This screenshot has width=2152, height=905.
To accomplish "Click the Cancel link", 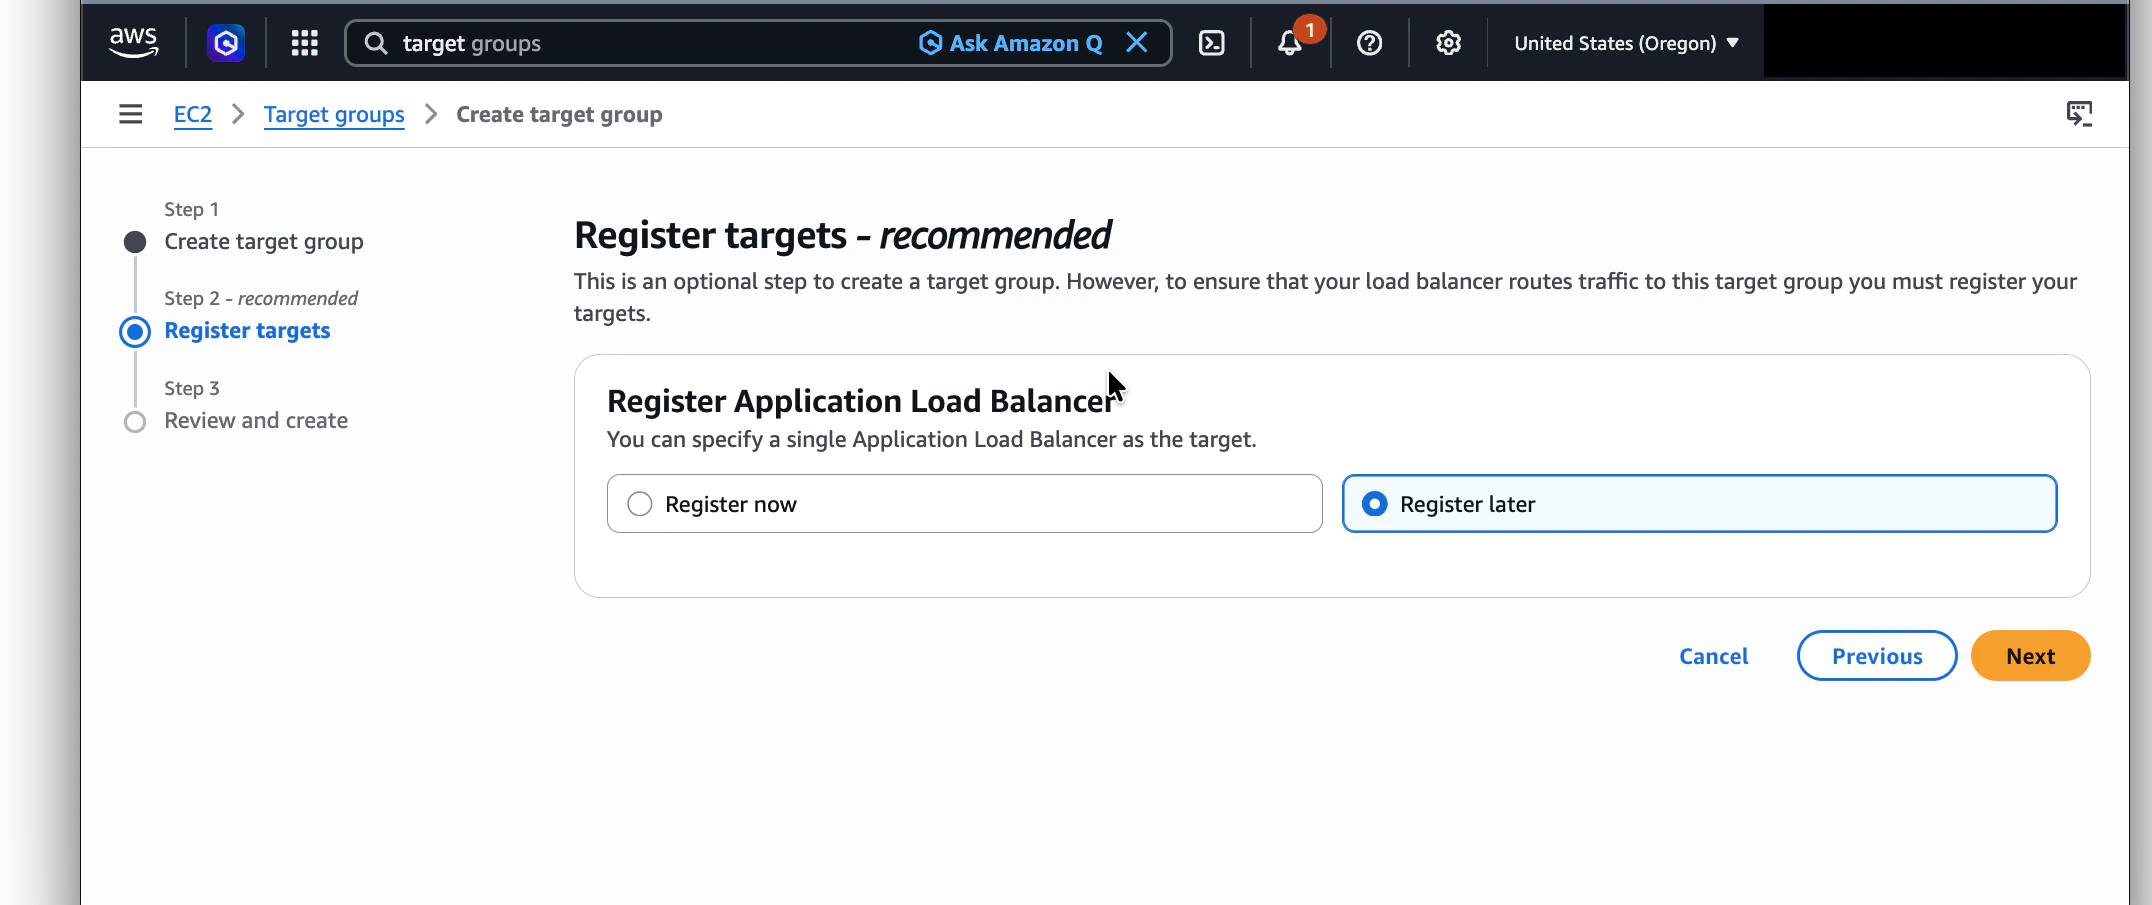I will (1712, 656).
